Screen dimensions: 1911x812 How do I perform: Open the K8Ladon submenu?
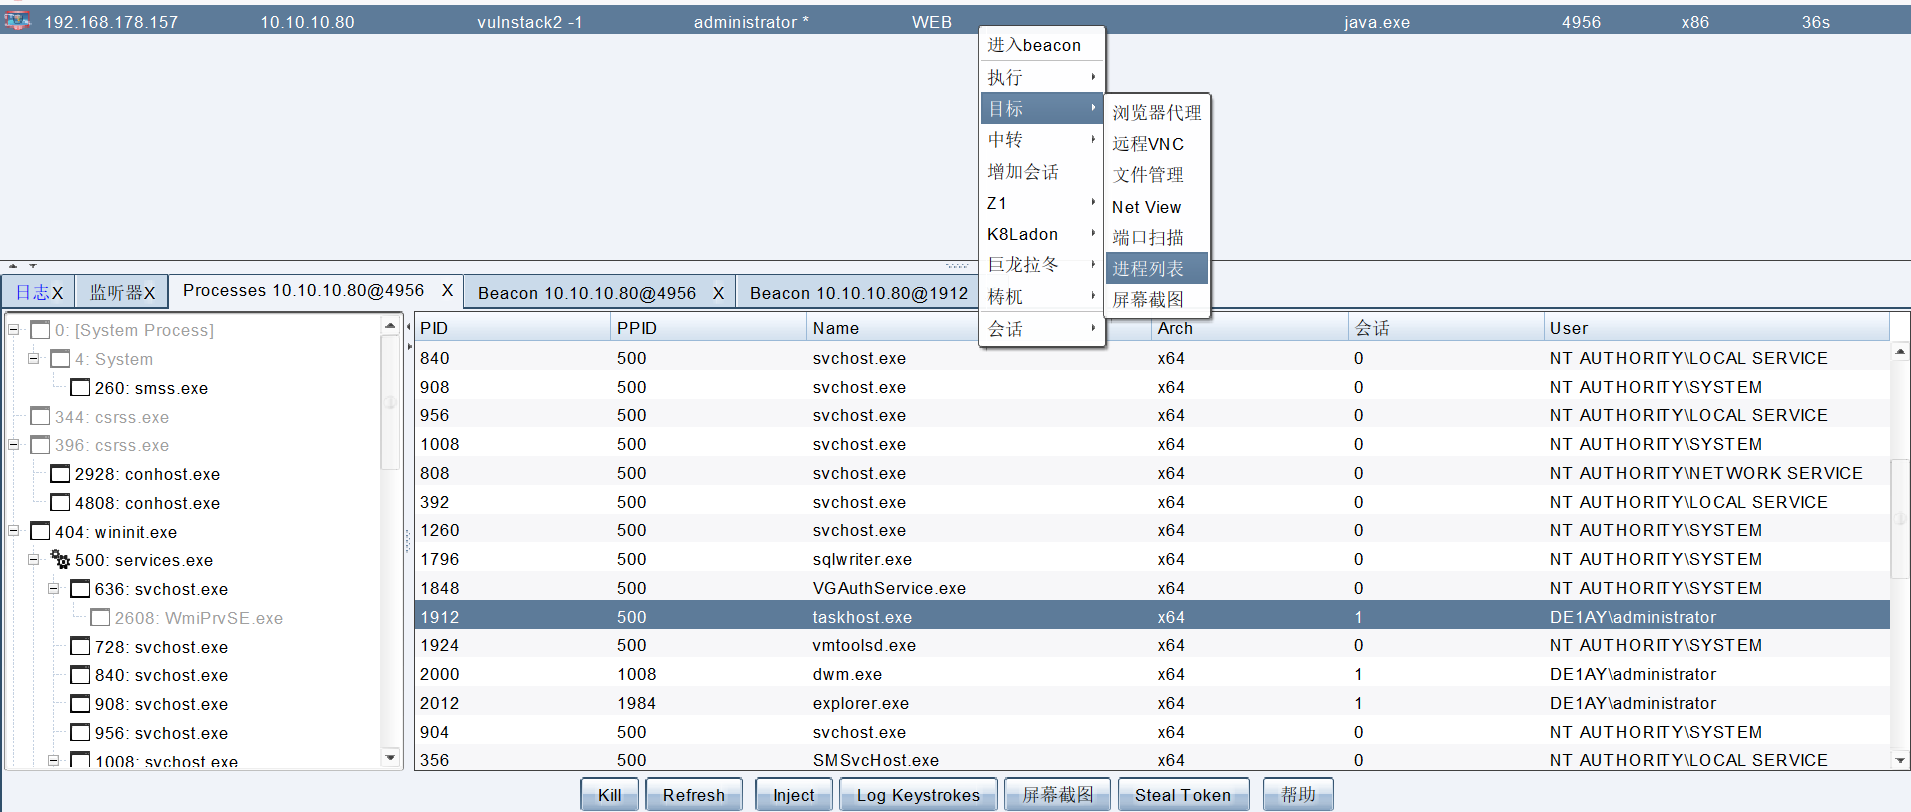[1042, 234]
